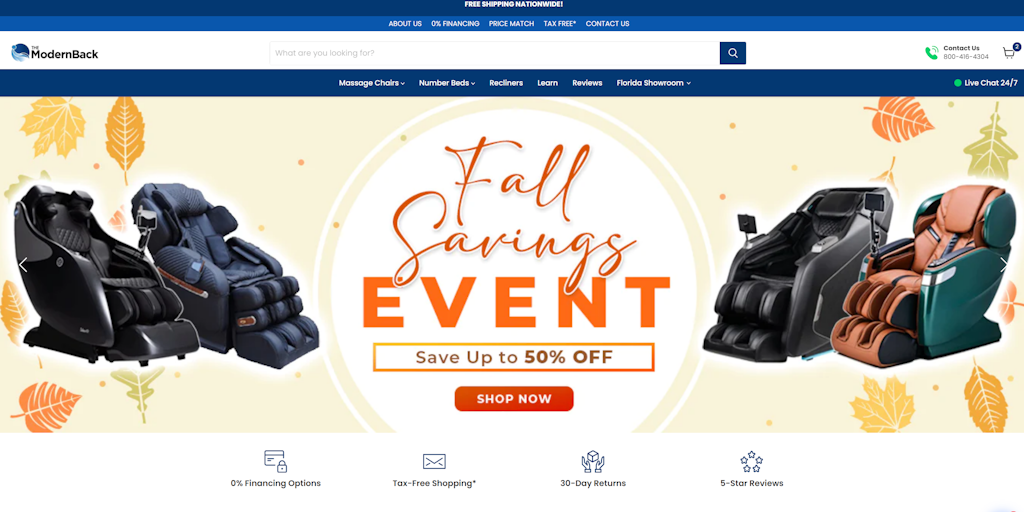Click the 30-Day Returns box icon

(x=593, y=461)
